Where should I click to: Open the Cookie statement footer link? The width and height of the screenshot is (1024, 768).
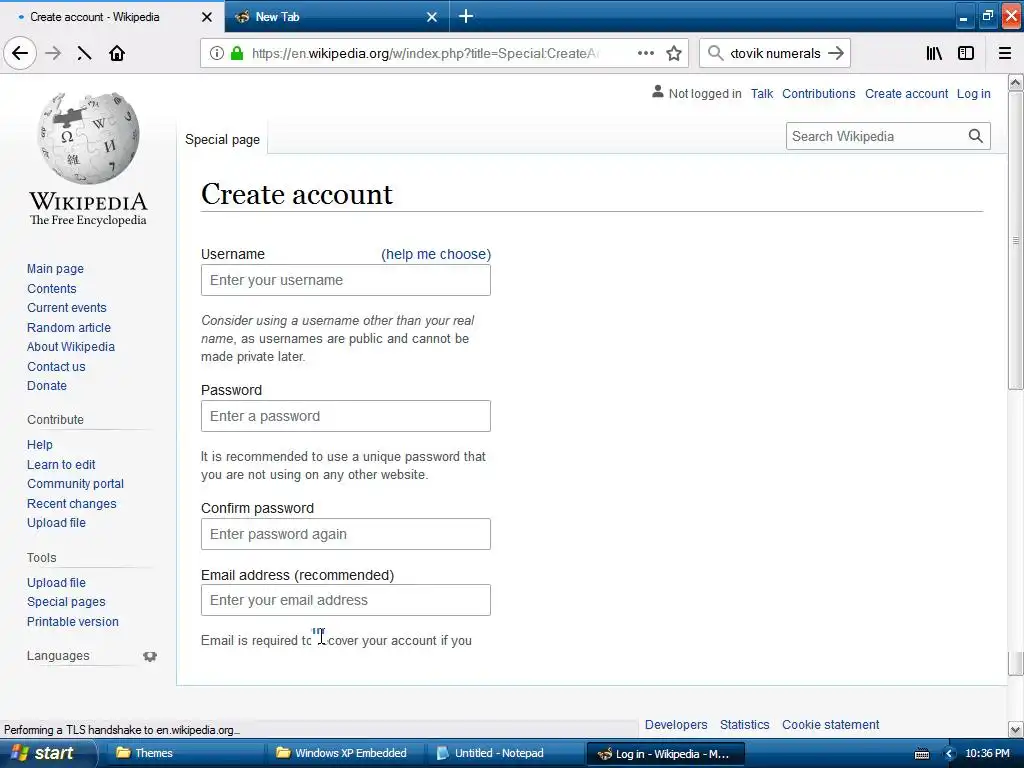click(x=831, y=724)
